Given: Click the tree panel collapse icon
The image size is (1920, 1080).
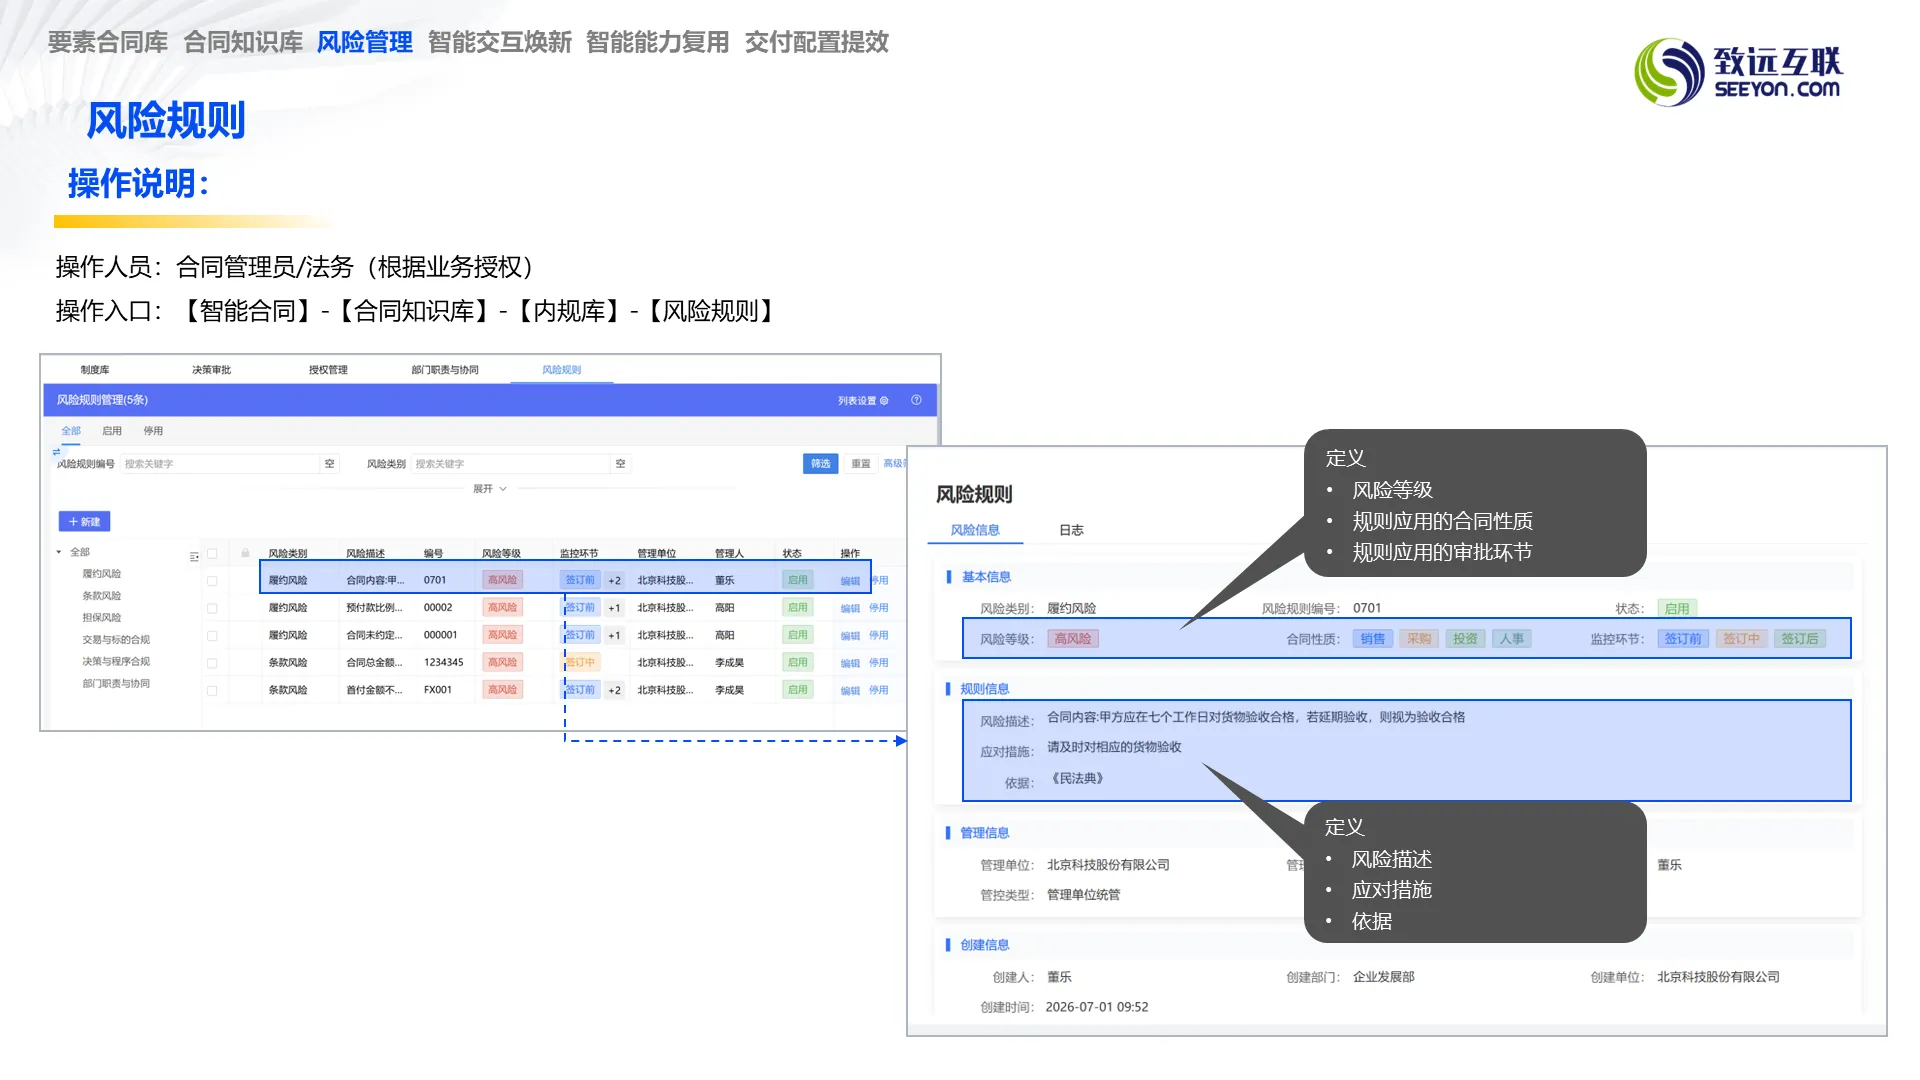Looking at the screenshot, I should 194,557.
